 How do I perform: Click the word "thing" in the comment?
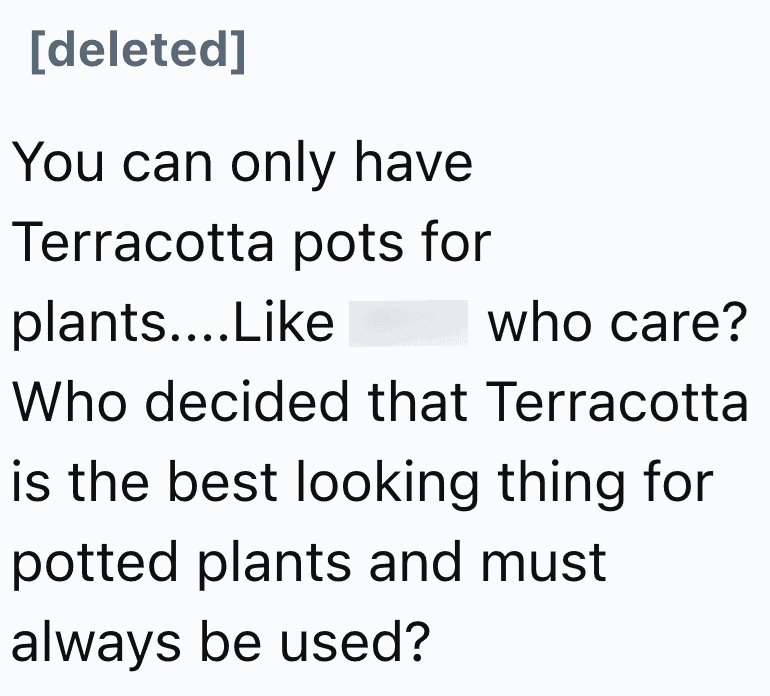pos(561,485)
